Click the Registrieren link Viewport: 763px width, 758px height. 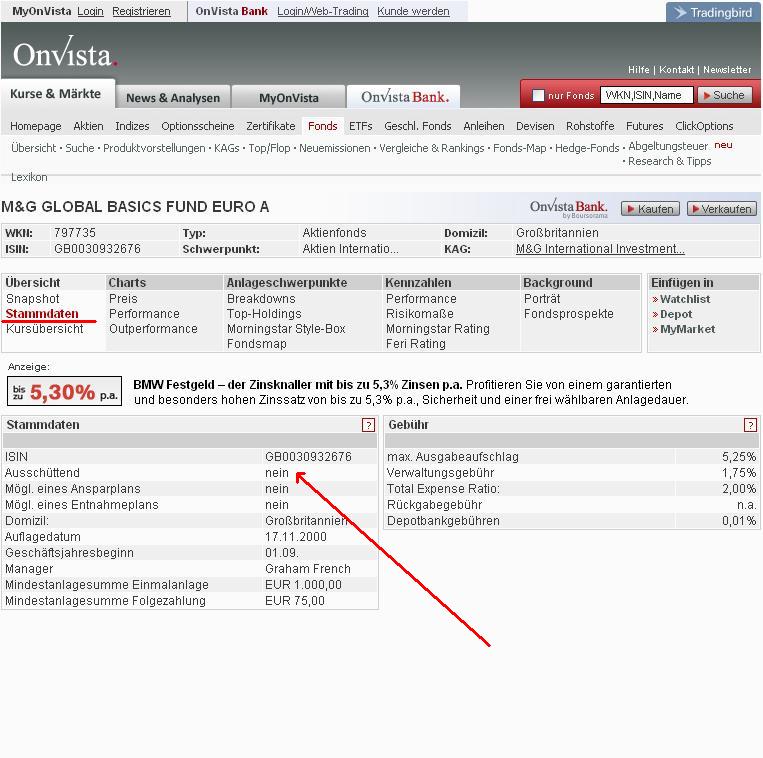141,11
